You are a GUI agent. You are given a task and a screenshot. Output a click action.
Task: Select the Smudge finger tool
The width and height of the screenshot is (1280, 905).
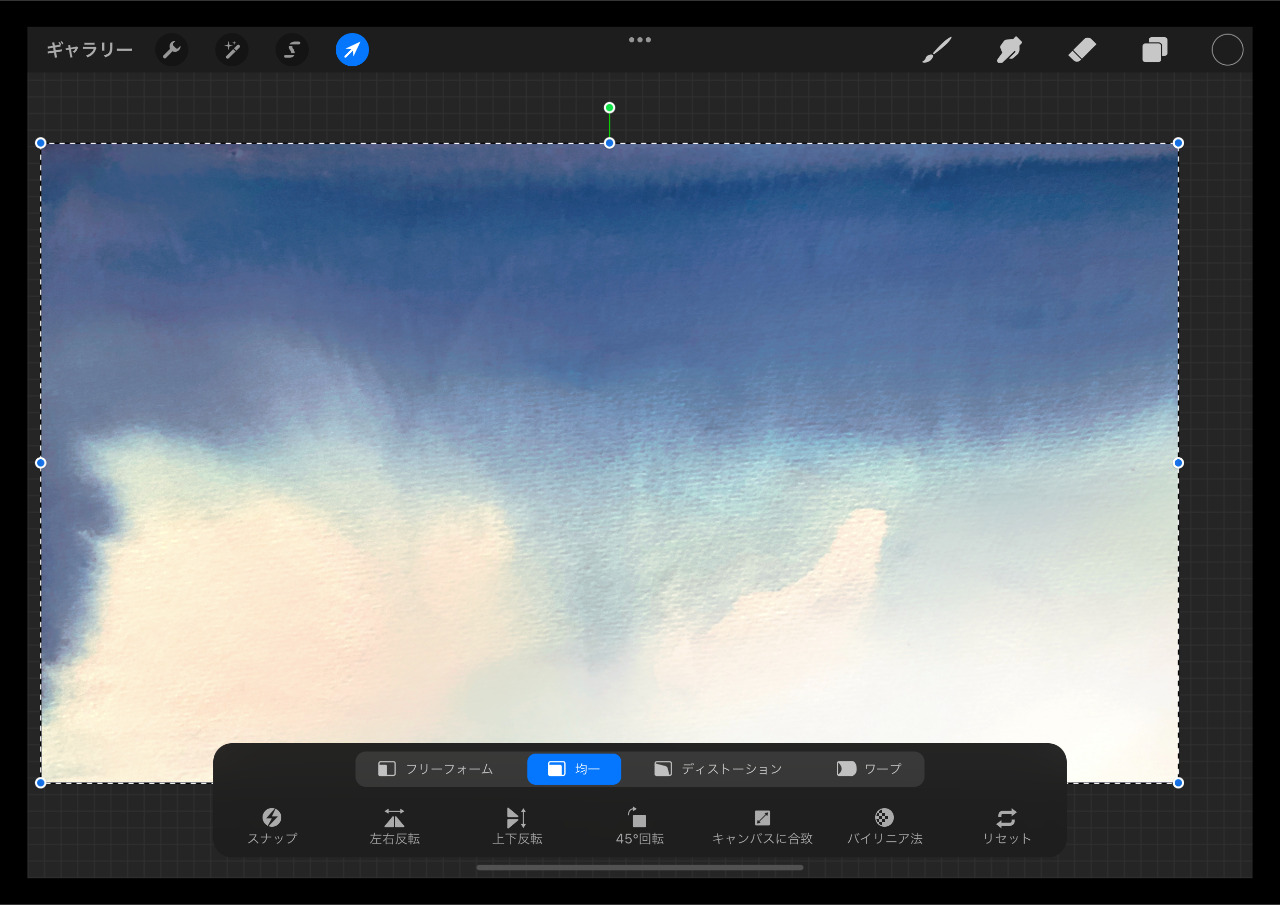click(1010, 50)
